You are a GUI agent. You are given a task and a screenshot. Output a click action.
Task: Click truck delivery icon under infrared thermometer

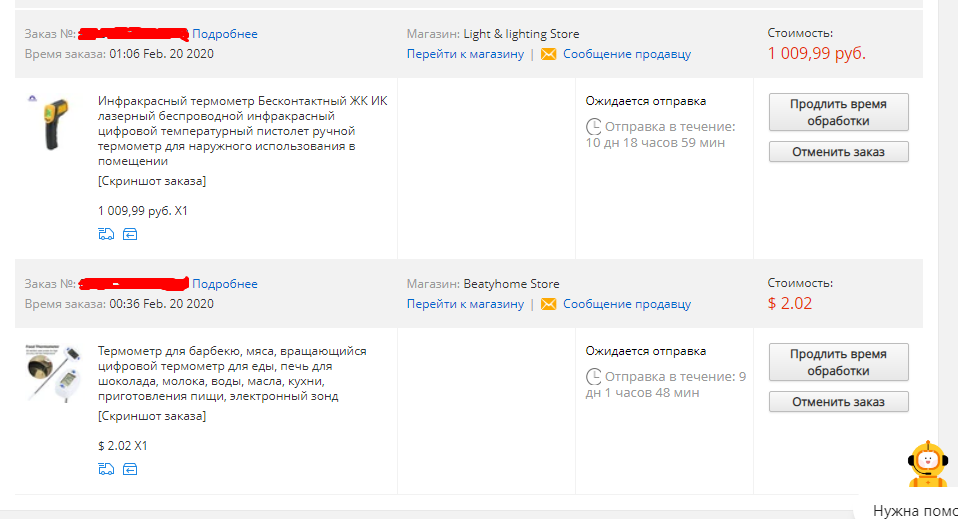106,234
